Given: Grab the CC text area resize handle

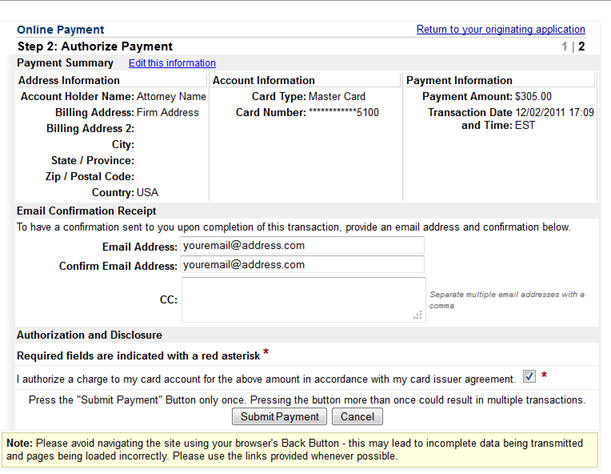Looking at the screenshot, I should point(419,315).
